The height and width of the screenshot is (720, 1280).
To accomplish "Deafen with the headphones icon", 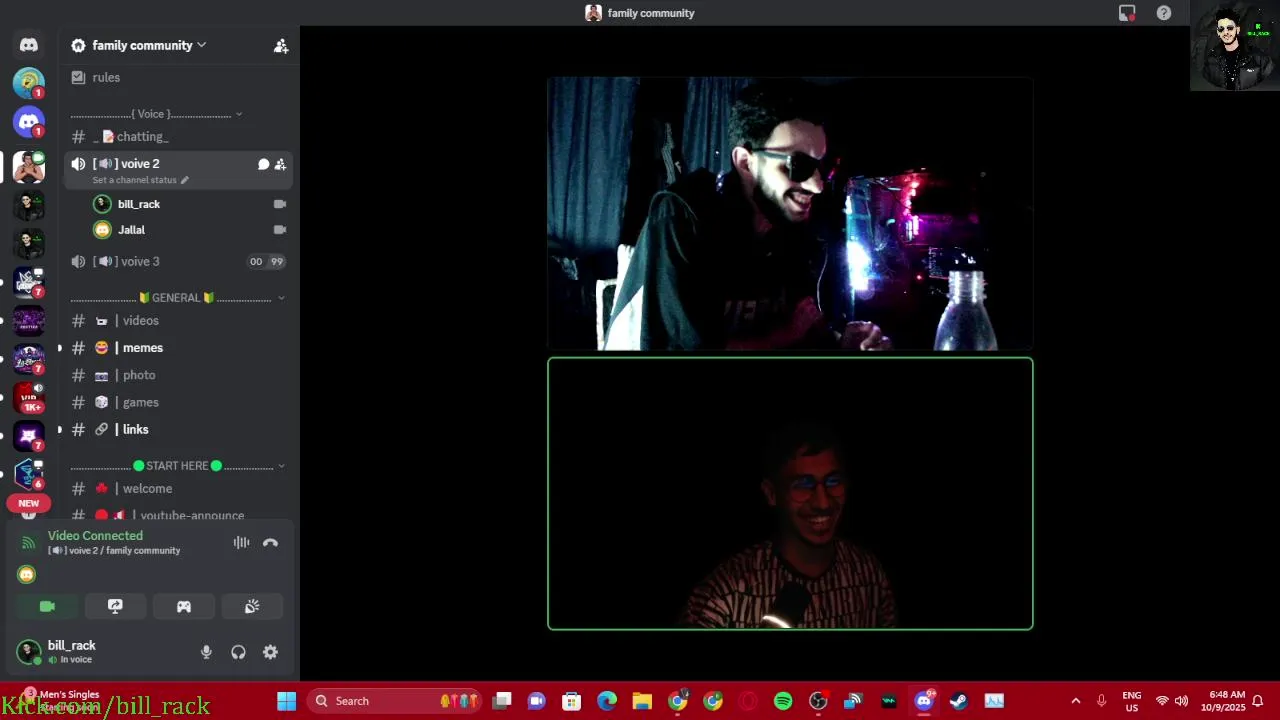I will (238, 652).
